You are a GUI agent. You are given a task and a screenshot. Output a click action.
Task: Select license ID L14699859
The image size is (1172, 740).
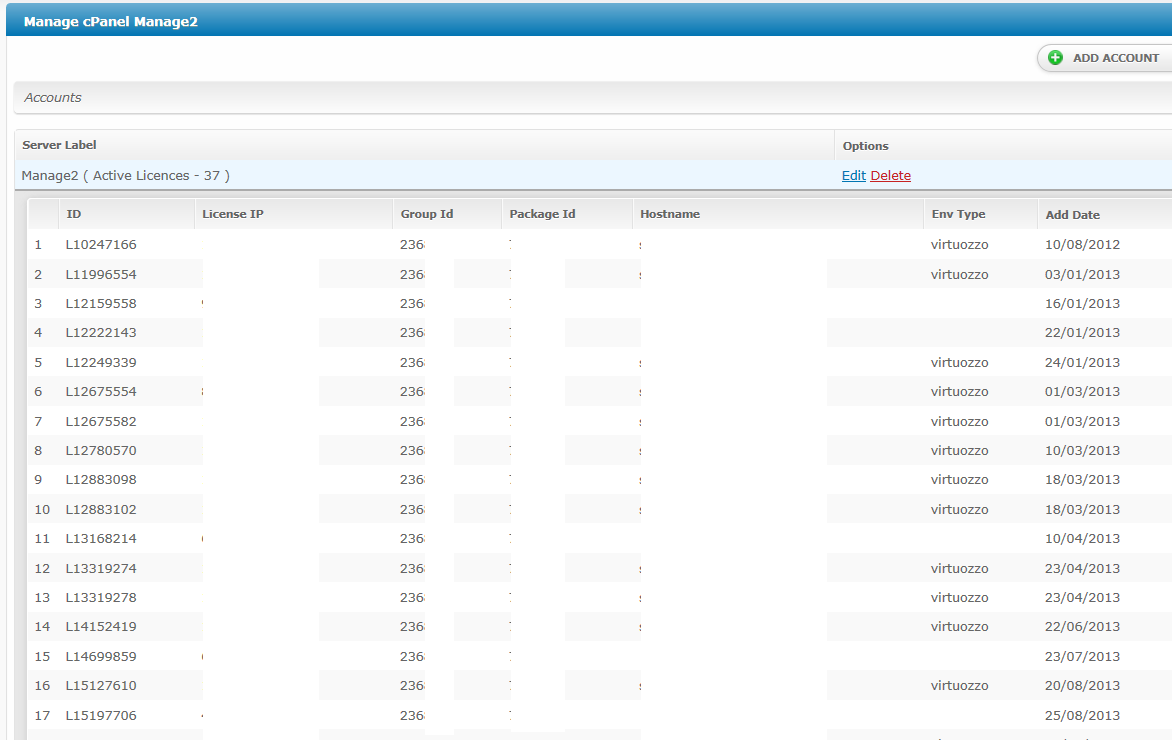(101, 657)
